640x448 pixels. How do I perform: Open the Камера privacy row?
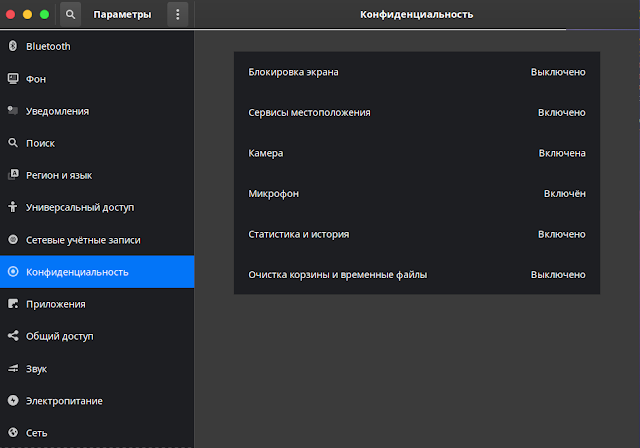pos(417,153)
